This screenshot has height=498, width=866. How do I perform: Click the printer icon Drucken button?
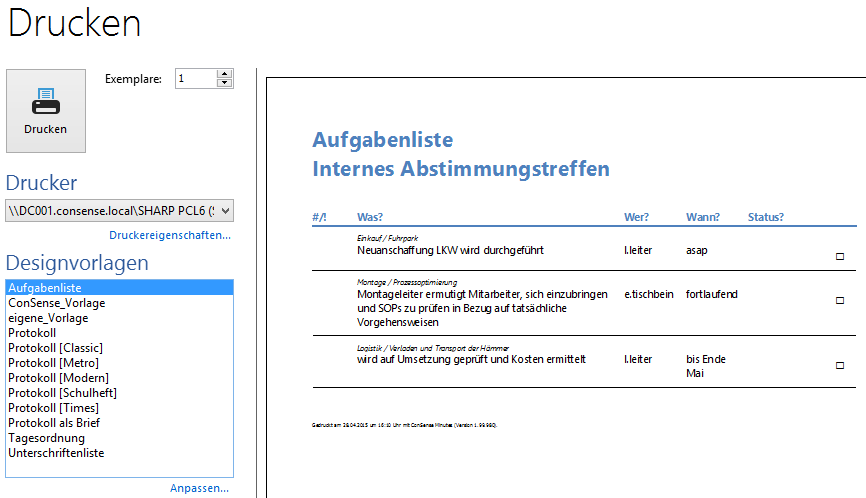coord(46,110)
